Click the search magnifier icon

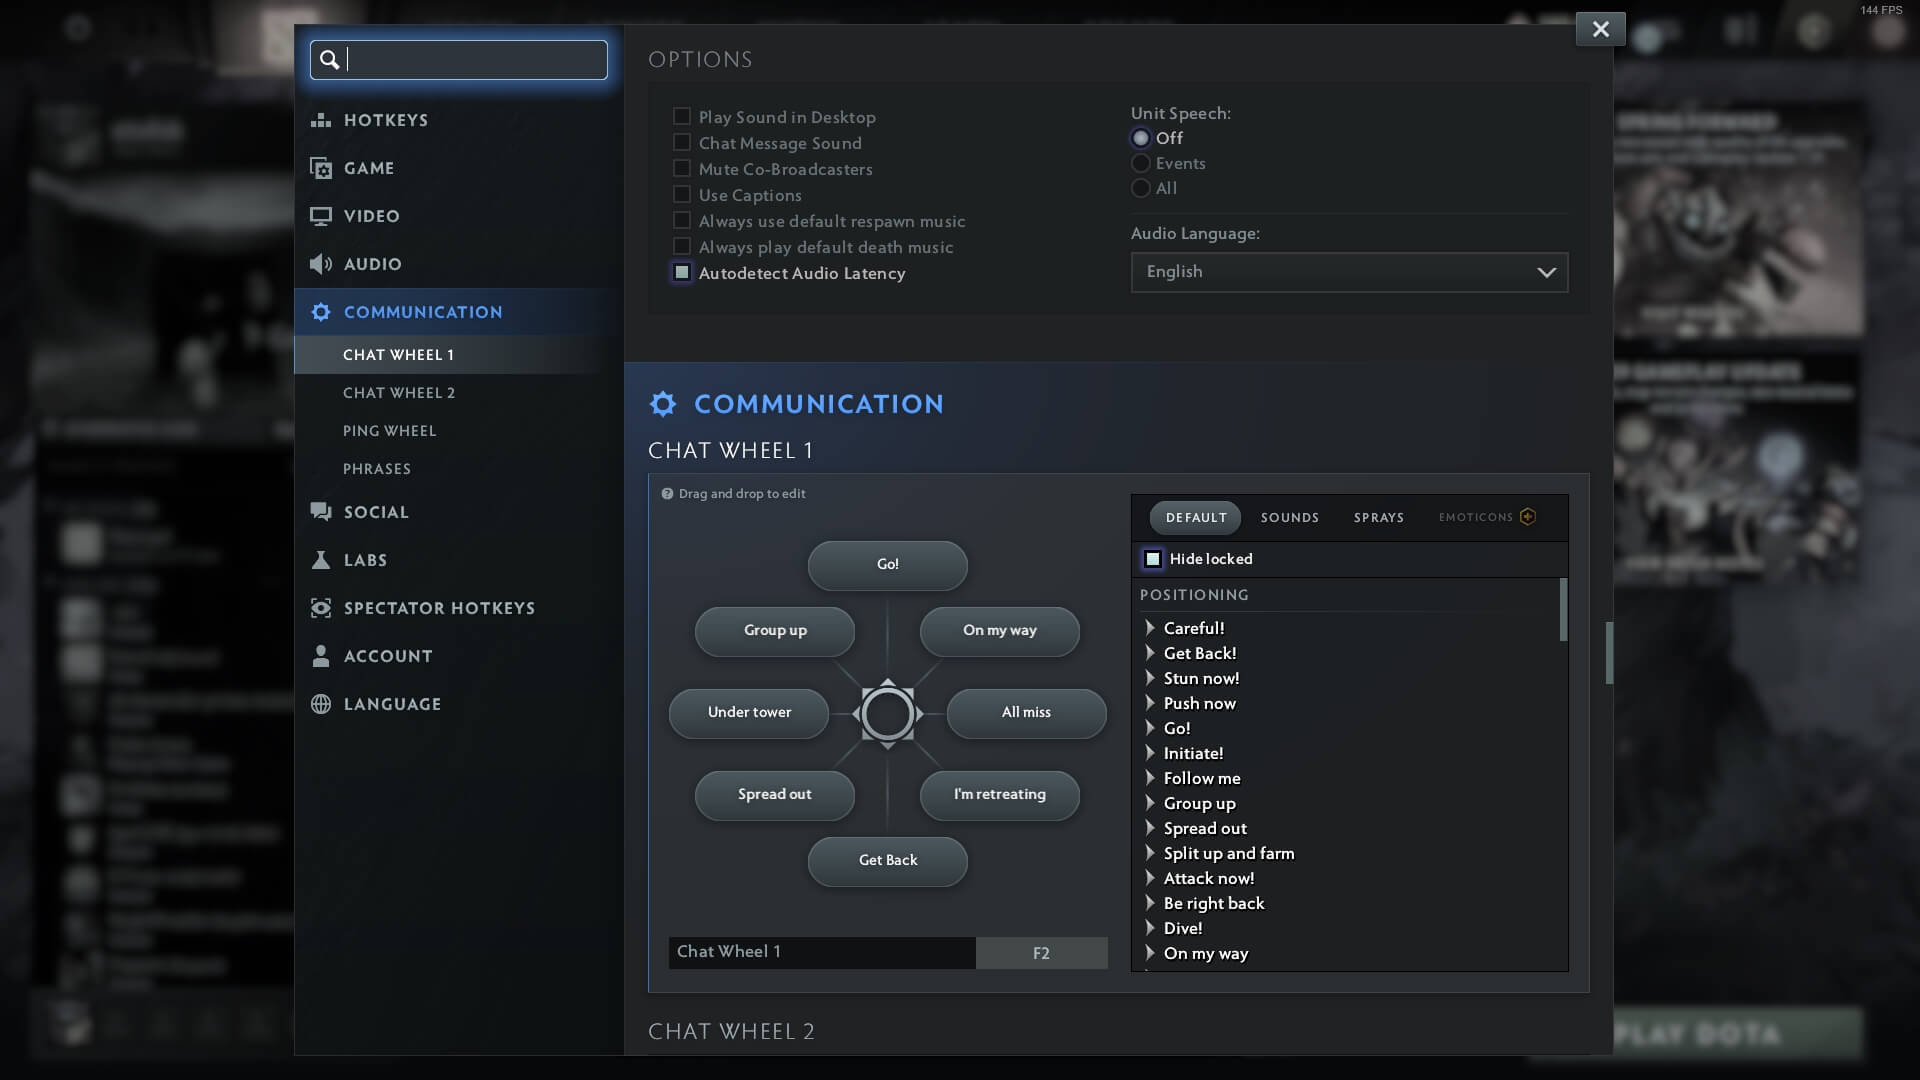point(329,60)
